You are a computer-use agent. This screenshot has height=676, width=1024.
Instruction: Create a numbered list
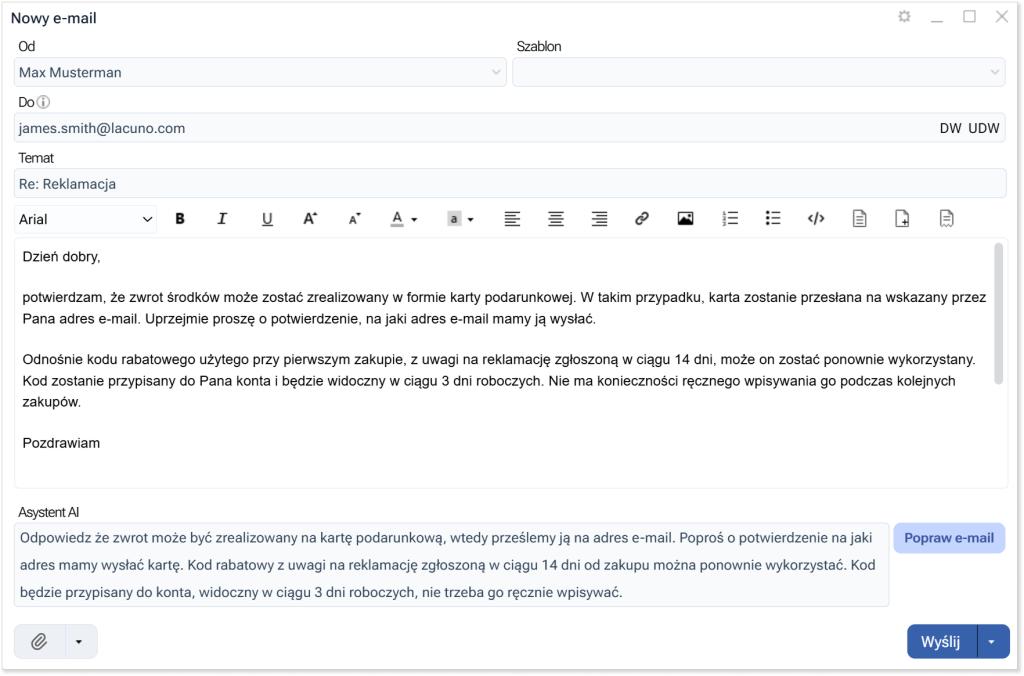point(730,219)
